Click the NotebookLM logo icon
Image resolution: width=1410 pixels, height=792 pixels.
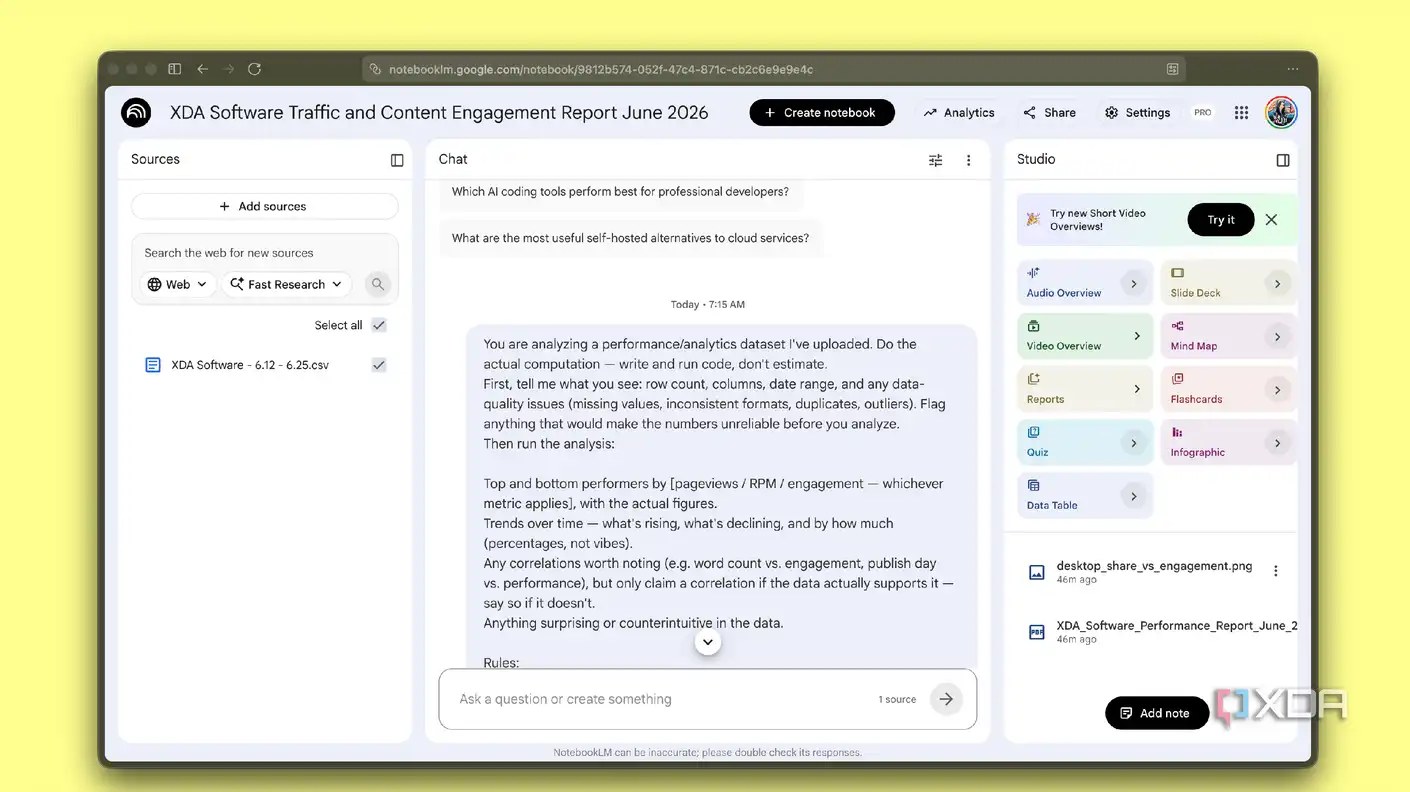pos(136,112)
